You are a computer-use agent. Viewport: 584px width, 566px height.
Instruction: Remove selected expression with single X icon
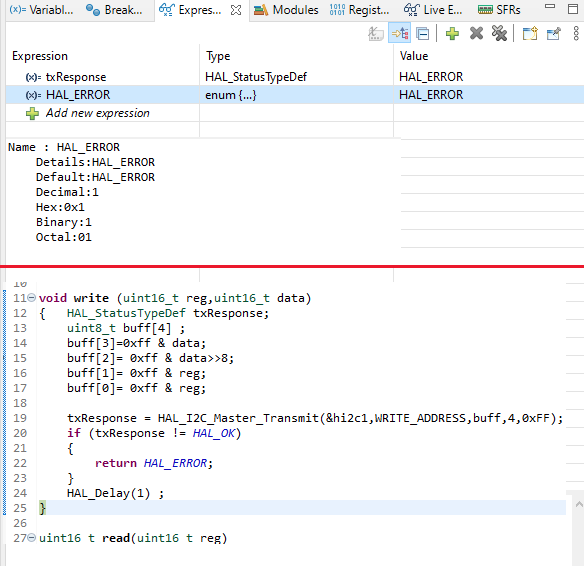(x=476, y=34)
